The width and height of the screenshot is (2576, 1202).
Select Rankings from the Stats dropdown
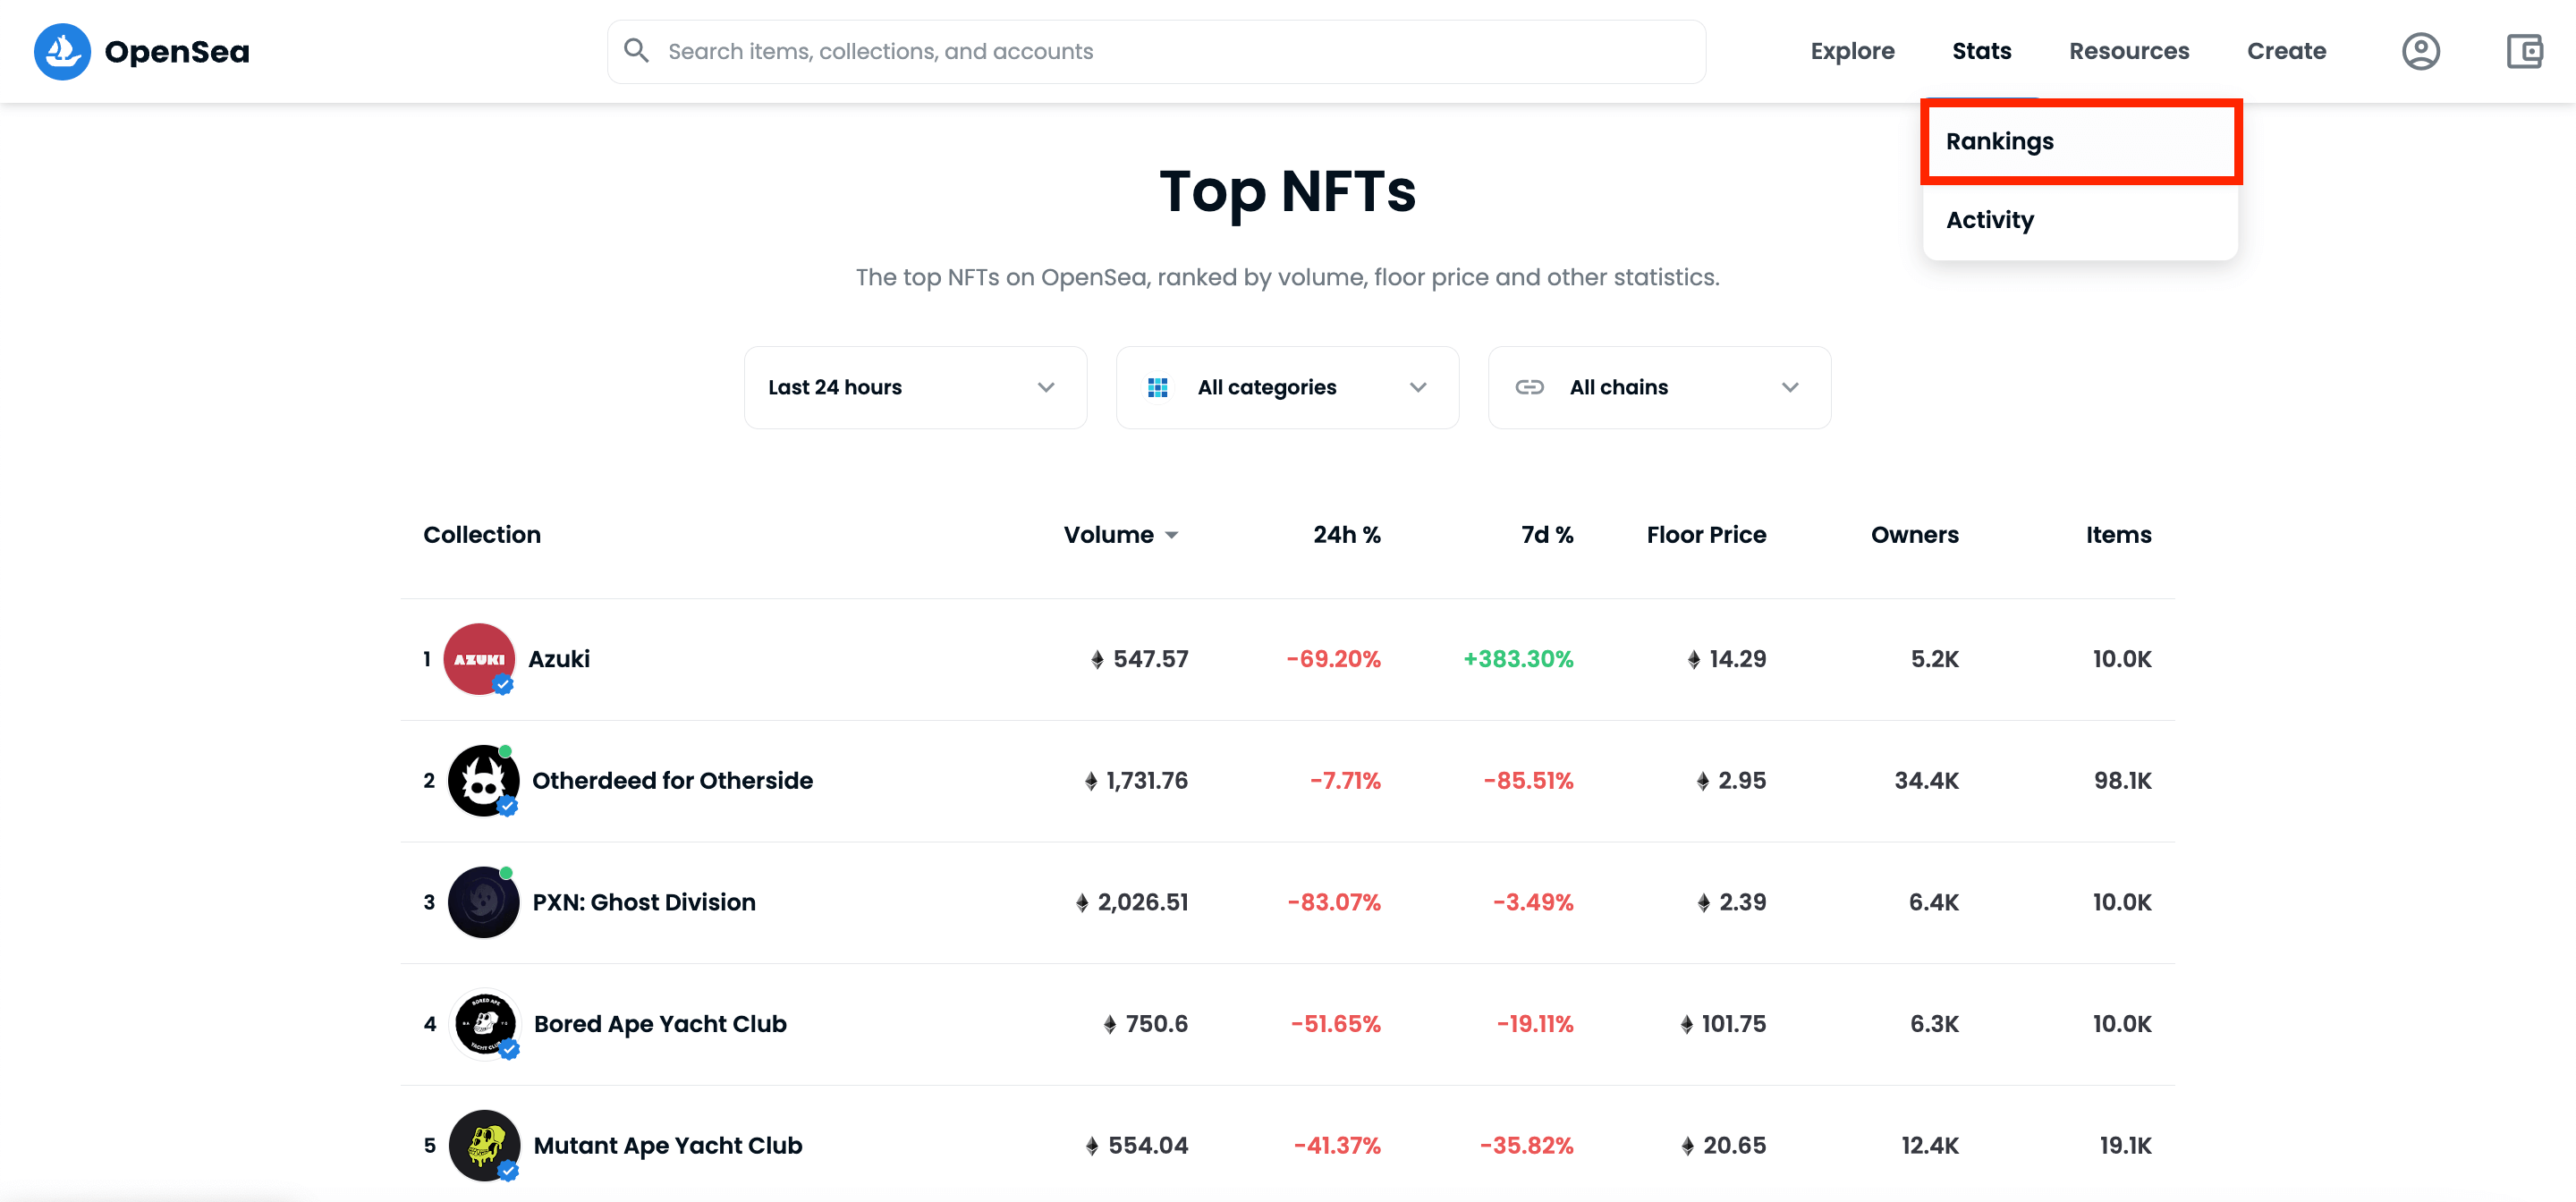pyautogui.click(x=2080, y=141)
